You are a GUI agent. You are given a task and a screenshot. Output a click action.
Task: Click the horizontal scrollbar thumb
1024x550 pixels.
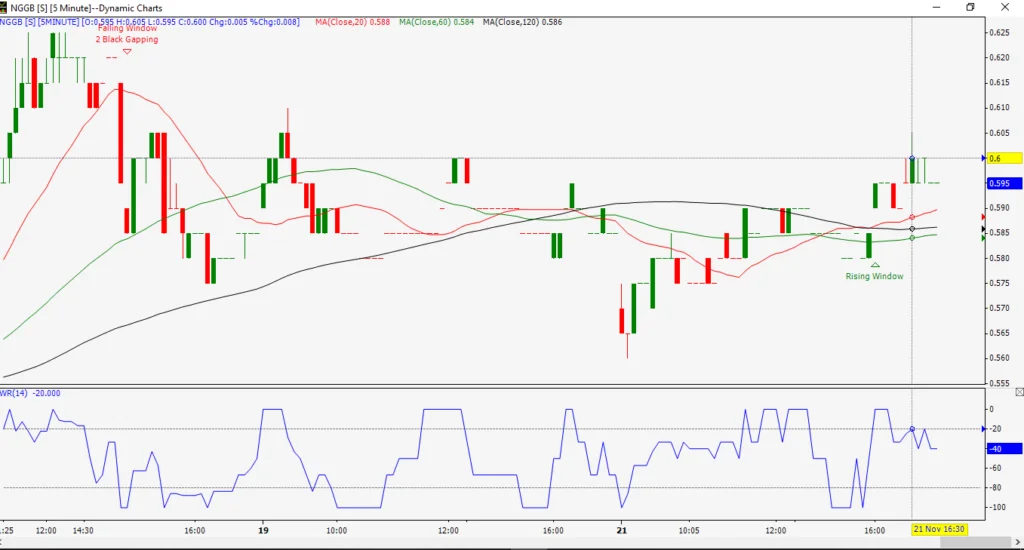click(975, 543)
